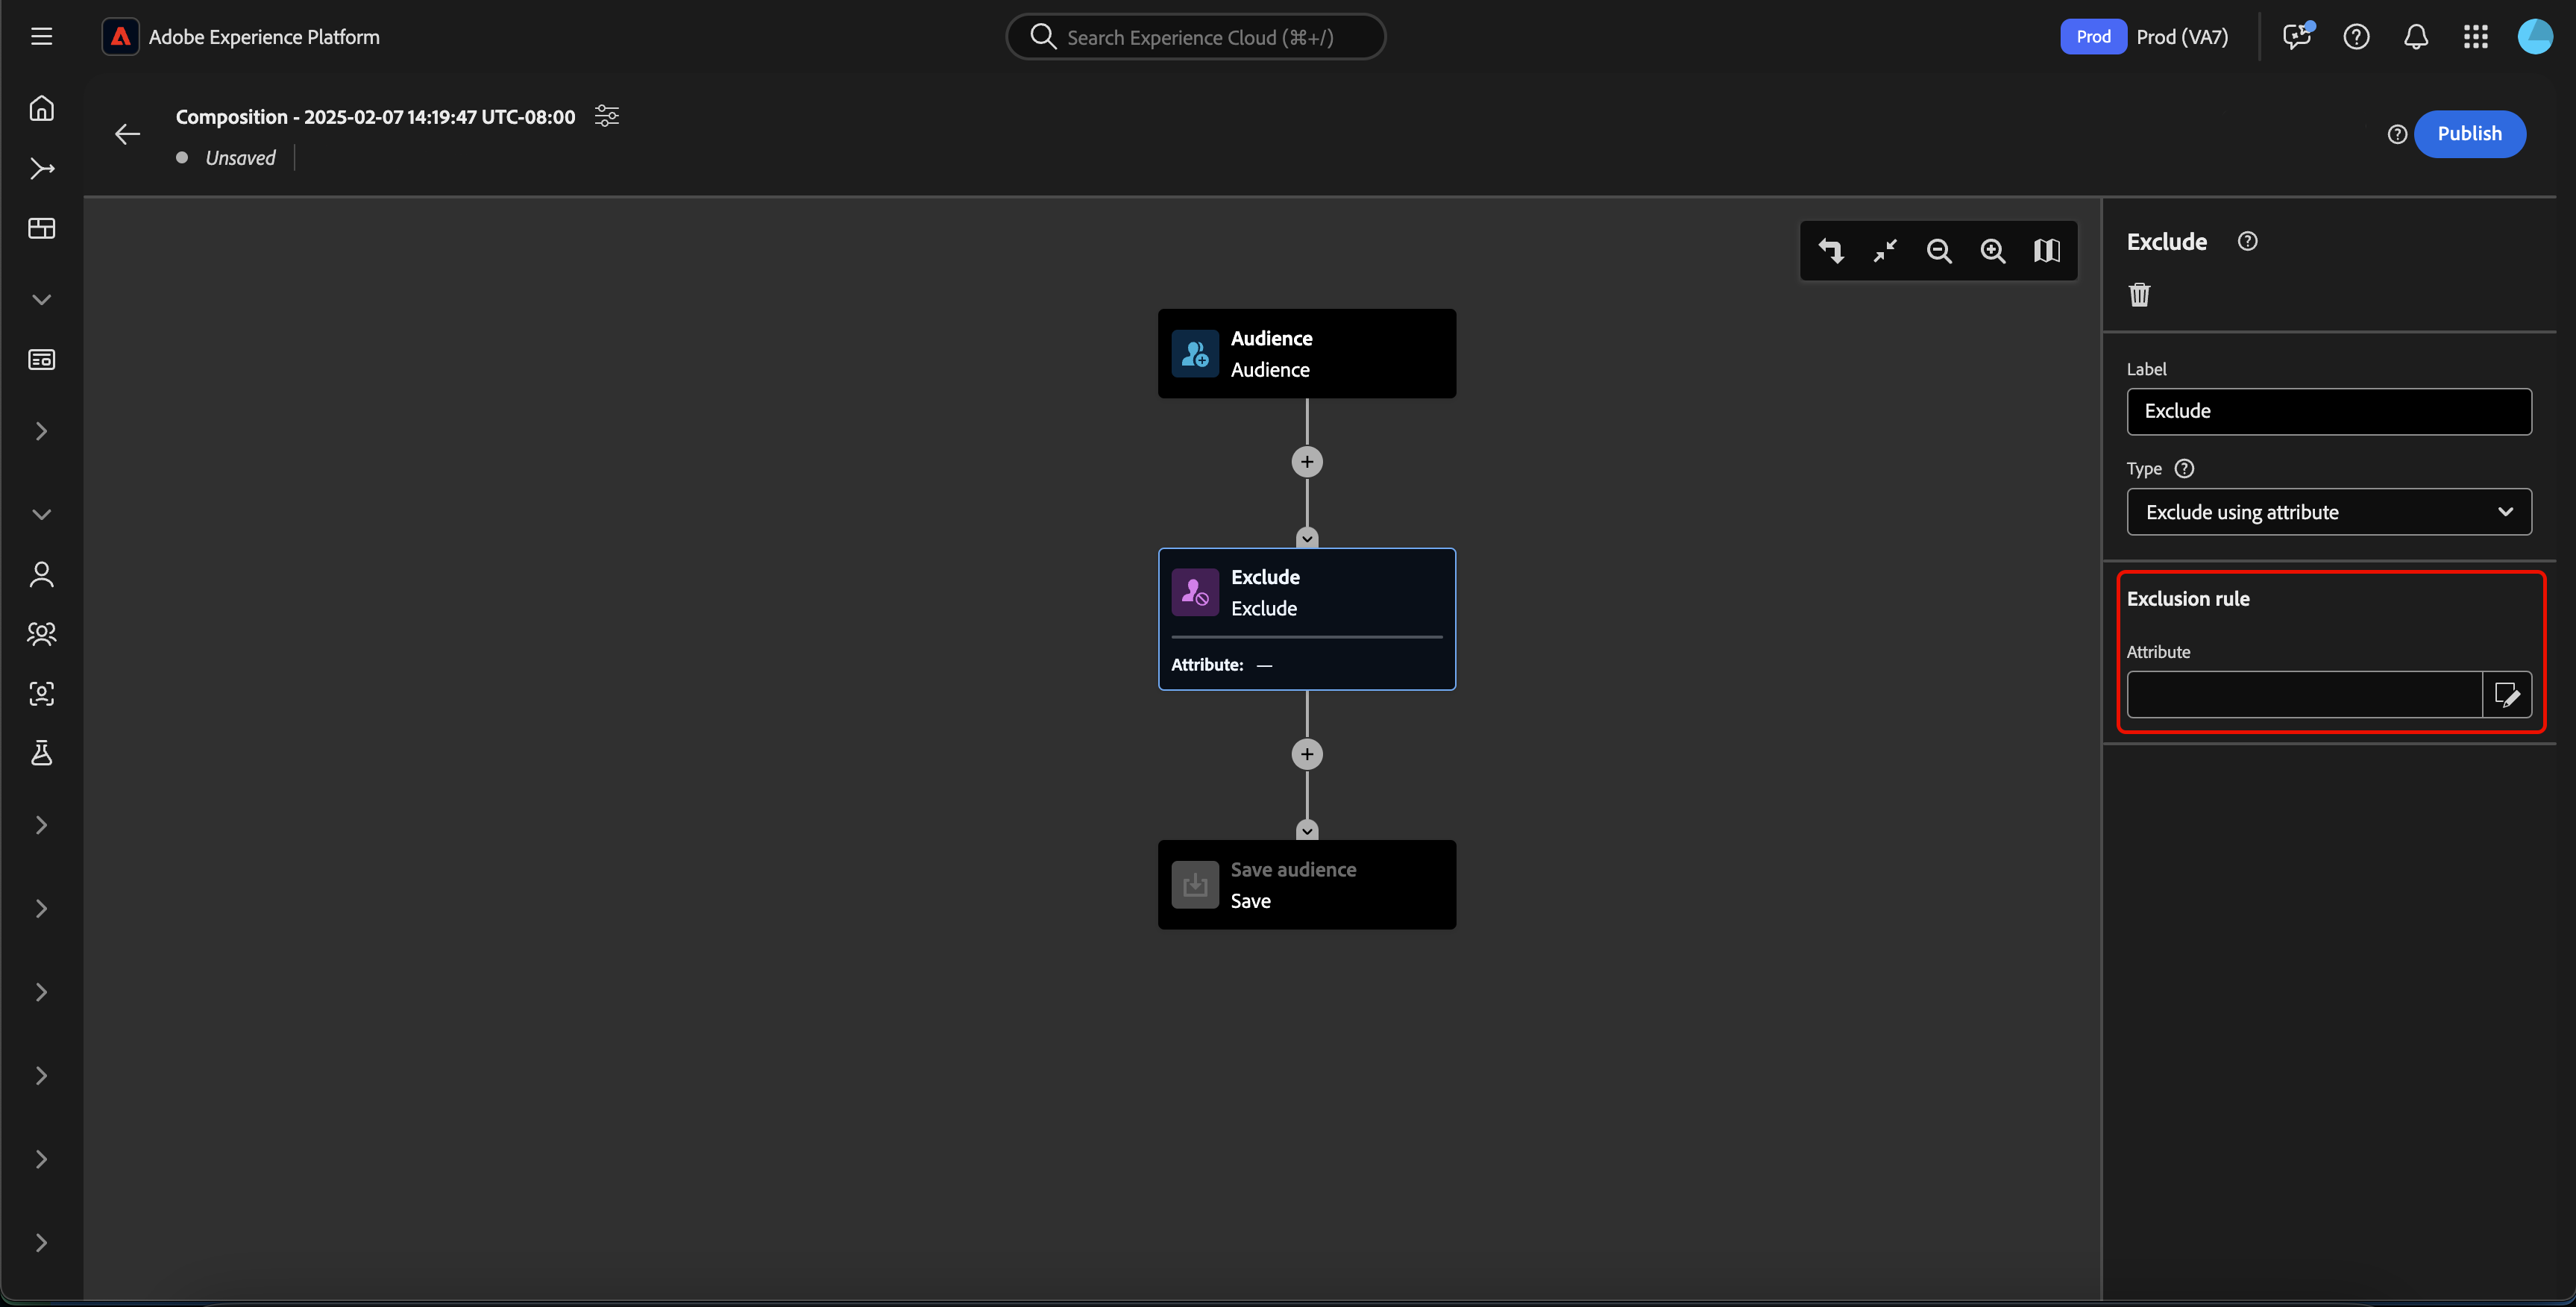
Task: Click the canvas zoom out magnifier icon
Action: click(1939, 251)
